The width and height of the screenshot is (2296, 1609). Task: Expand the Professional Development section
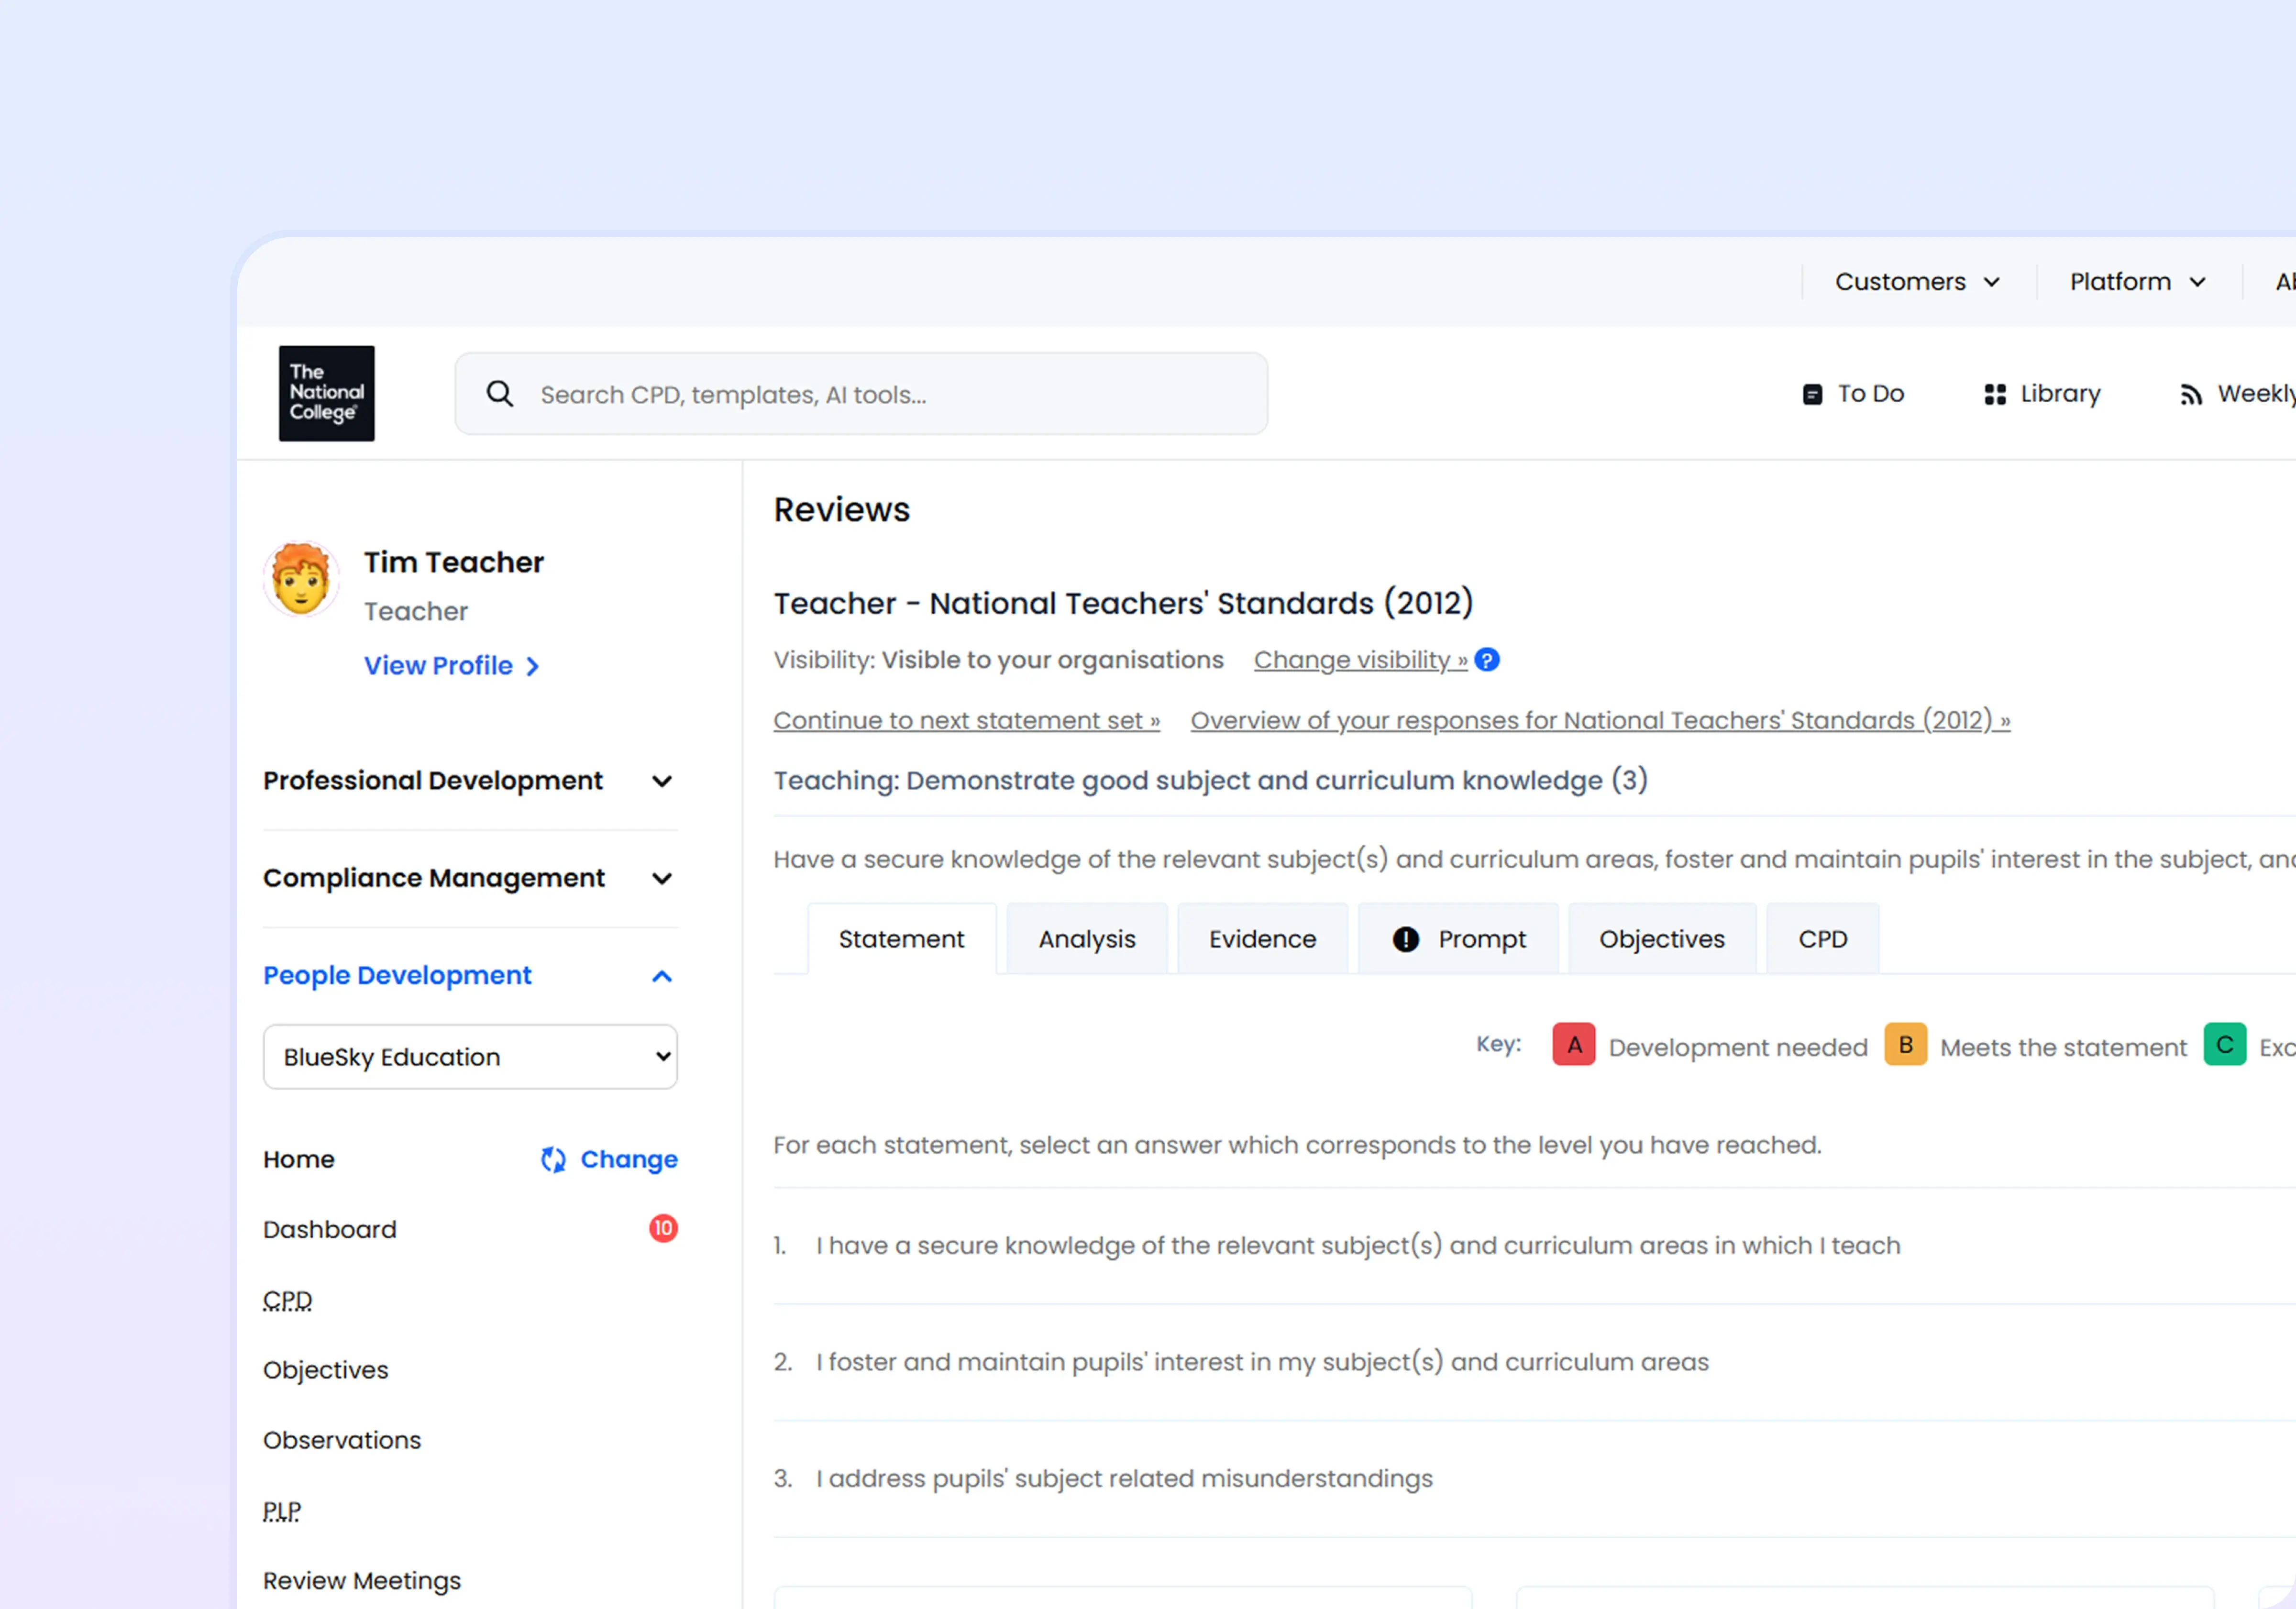[x=661, y=781]
